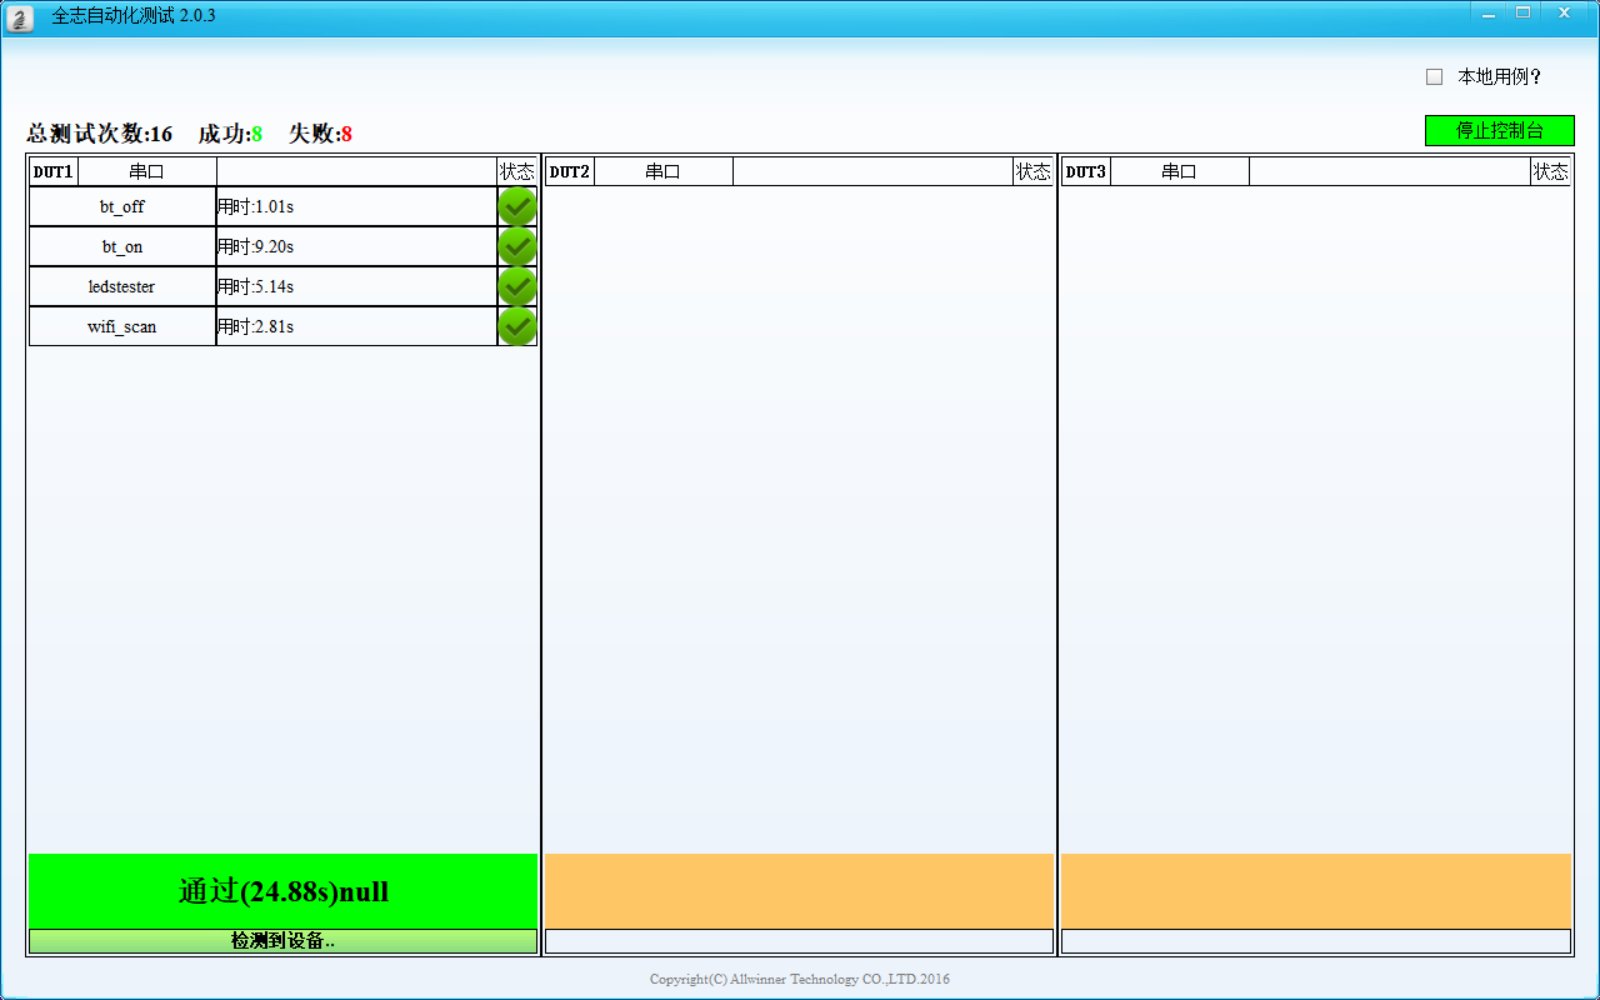Click the DUT1 检测到设备 progress bar
The image size is (1600, 1000).
click(283, 941)
